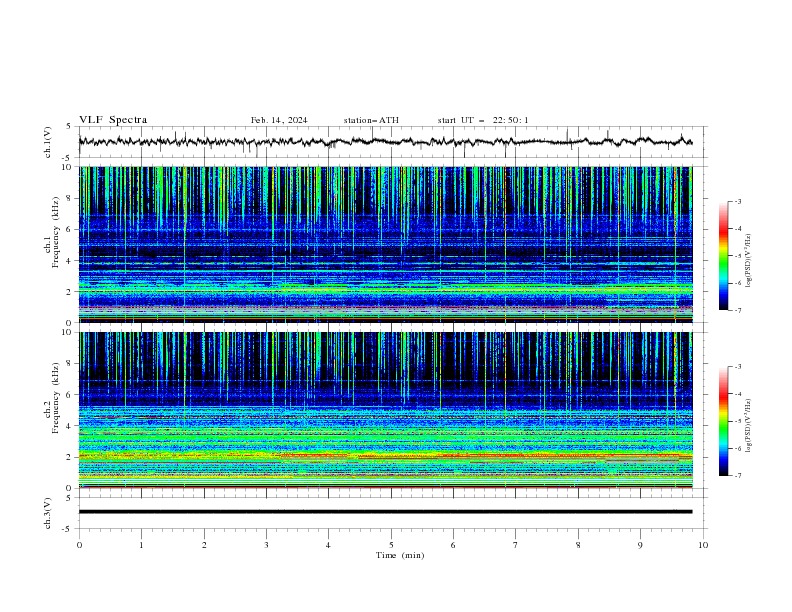Click the ch.1 spectrogram color scale bar
The width and height of the screenshot is (792, 612).
point(723,256)
